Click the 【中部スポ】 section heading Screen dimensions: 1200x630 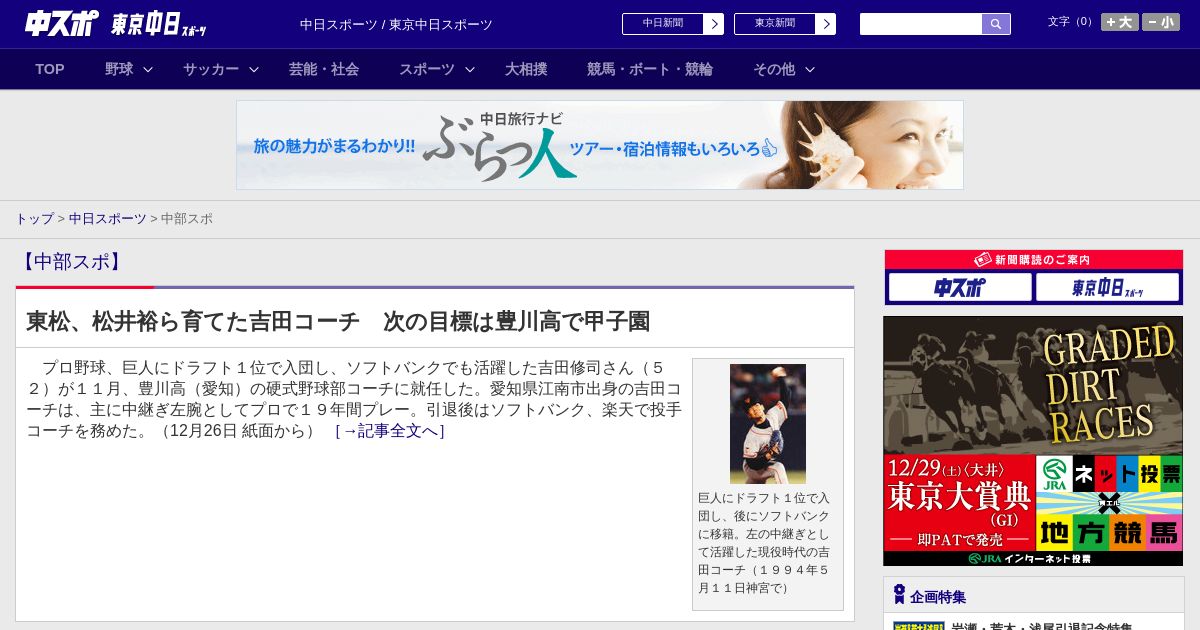[x=70, y=262]
